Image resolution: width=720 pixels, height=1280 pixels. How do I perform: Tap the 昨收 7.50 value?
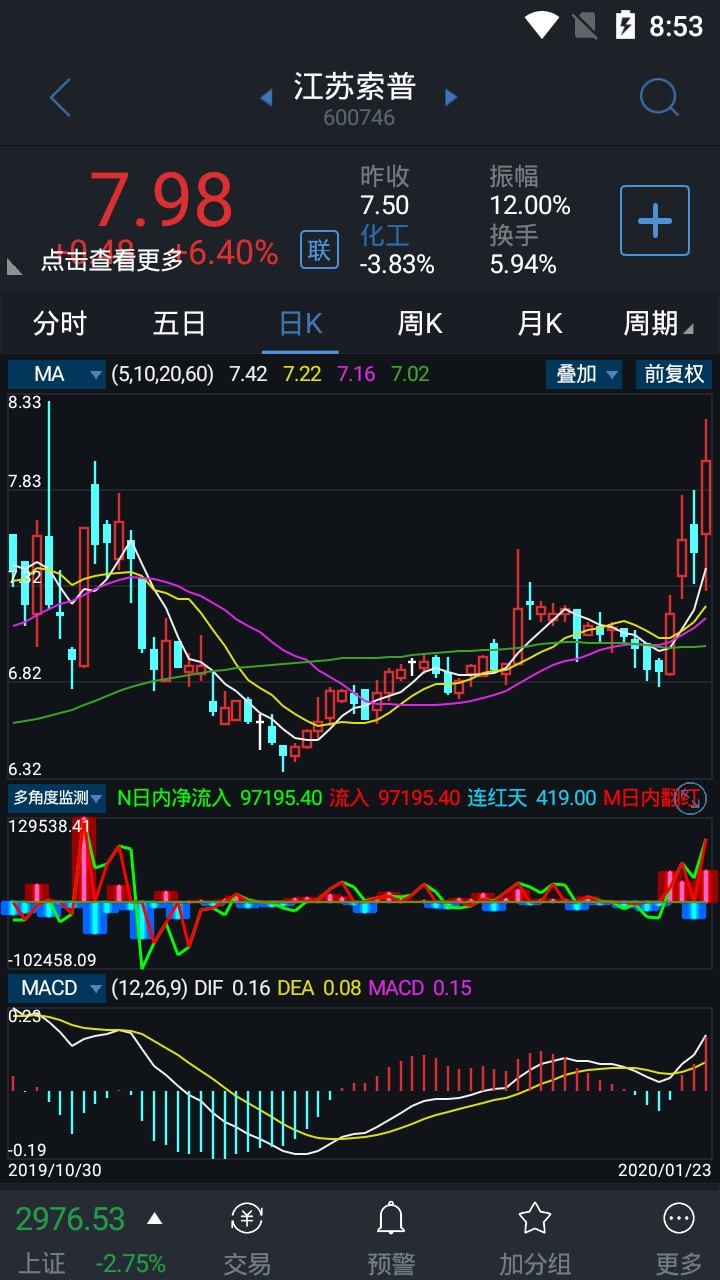pos(385,205)
